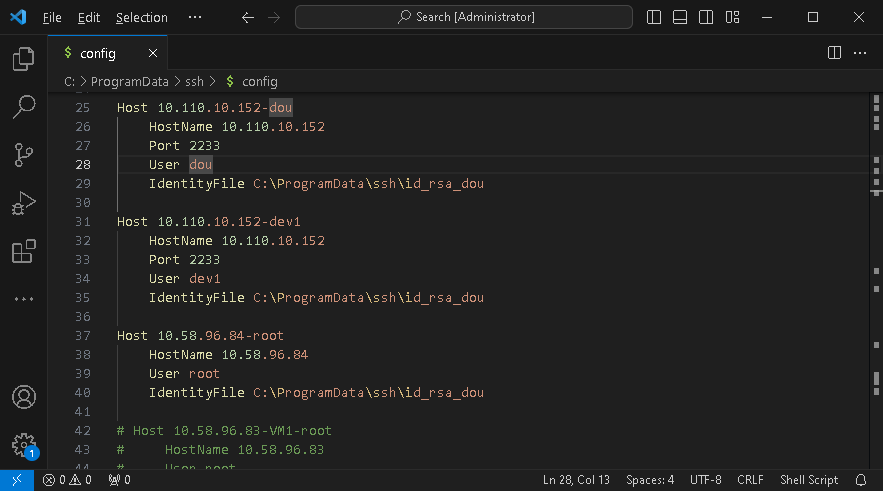Viewport: 883px width, 491px height.
Task: Open the Extensions view
Action: (x=23, y=251)
